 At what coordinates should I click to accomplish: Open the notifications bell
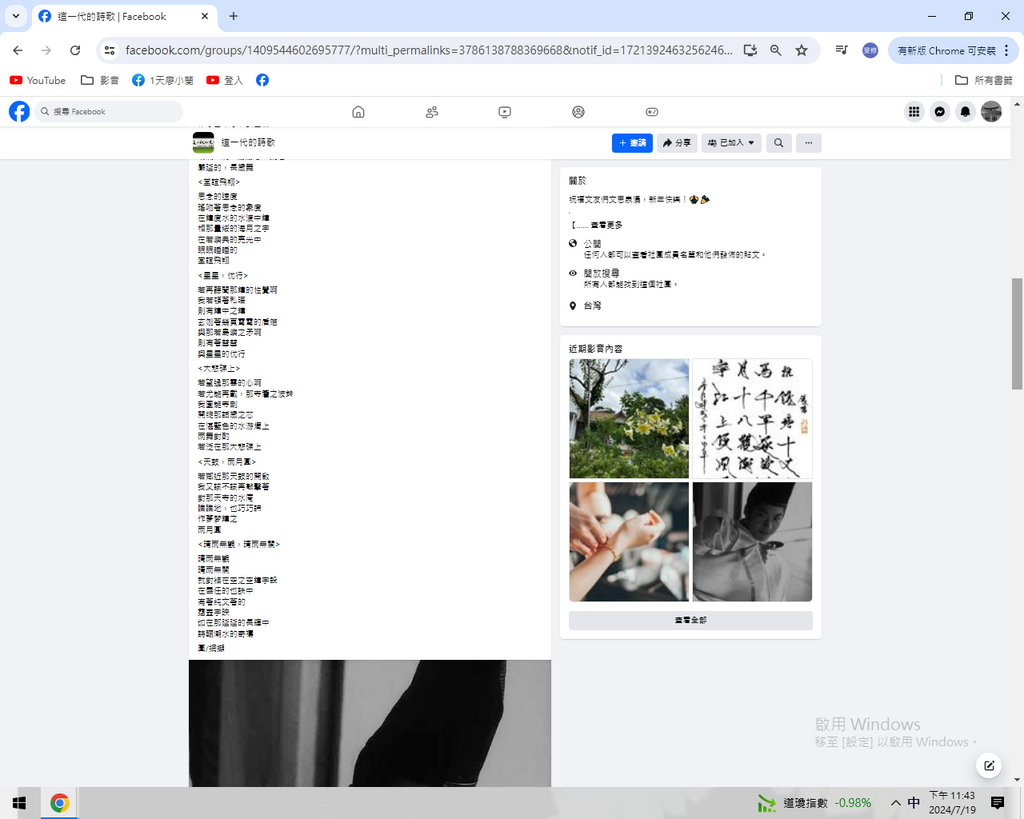pos(965,112)
